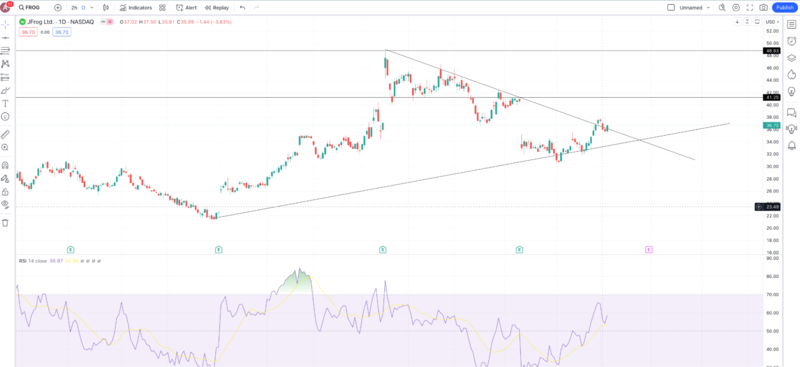The width and height of the screenshot is (800, 367).
Task: Toggle stay in drawing mode
Action: (5, 179)
